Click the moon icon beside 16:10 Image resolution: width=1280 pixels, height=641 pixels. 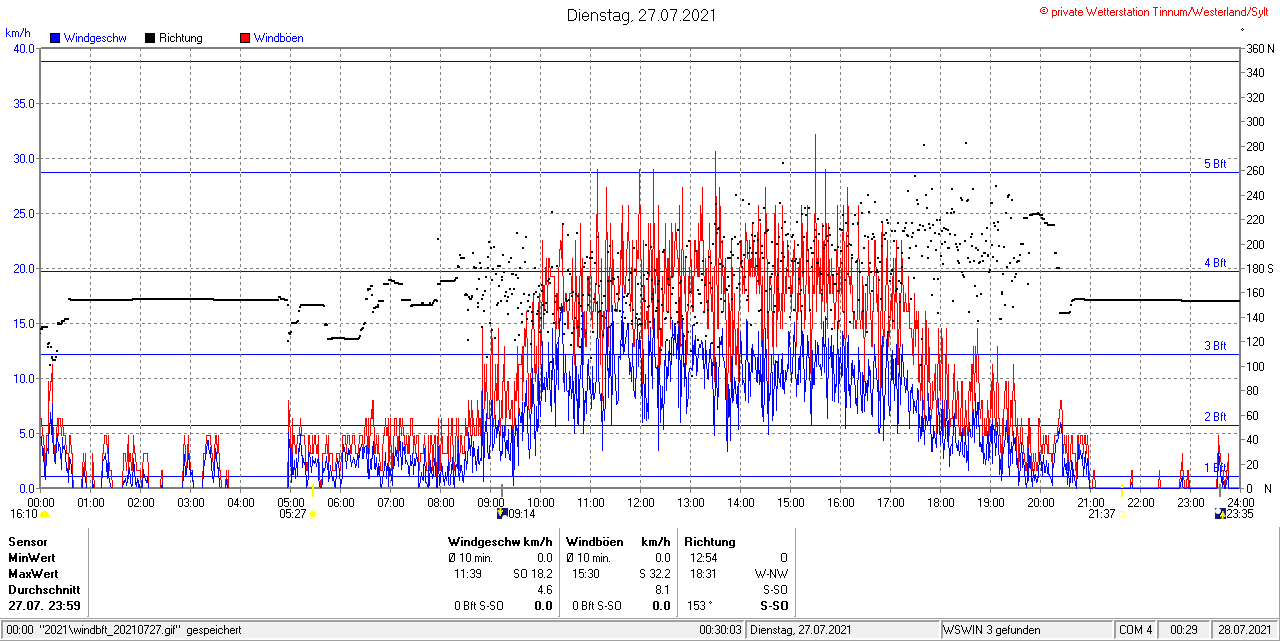(x=44, y=514)
